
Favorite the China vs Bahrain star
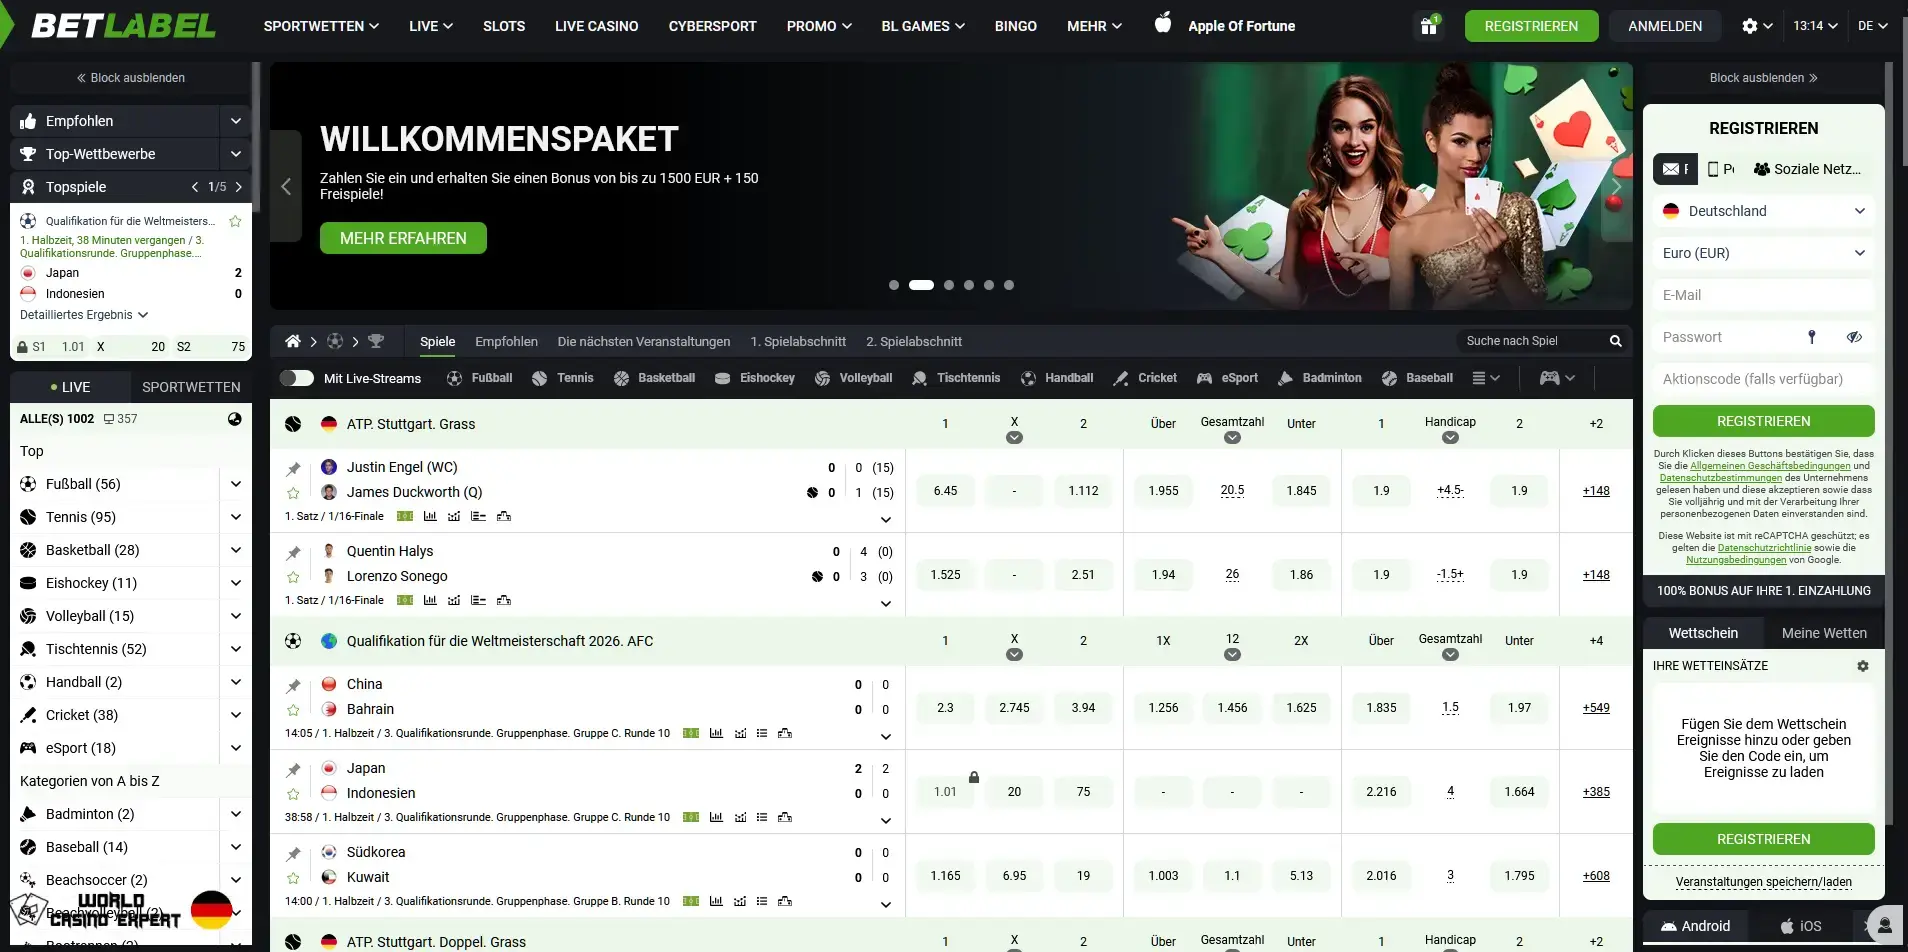[293, 710]
